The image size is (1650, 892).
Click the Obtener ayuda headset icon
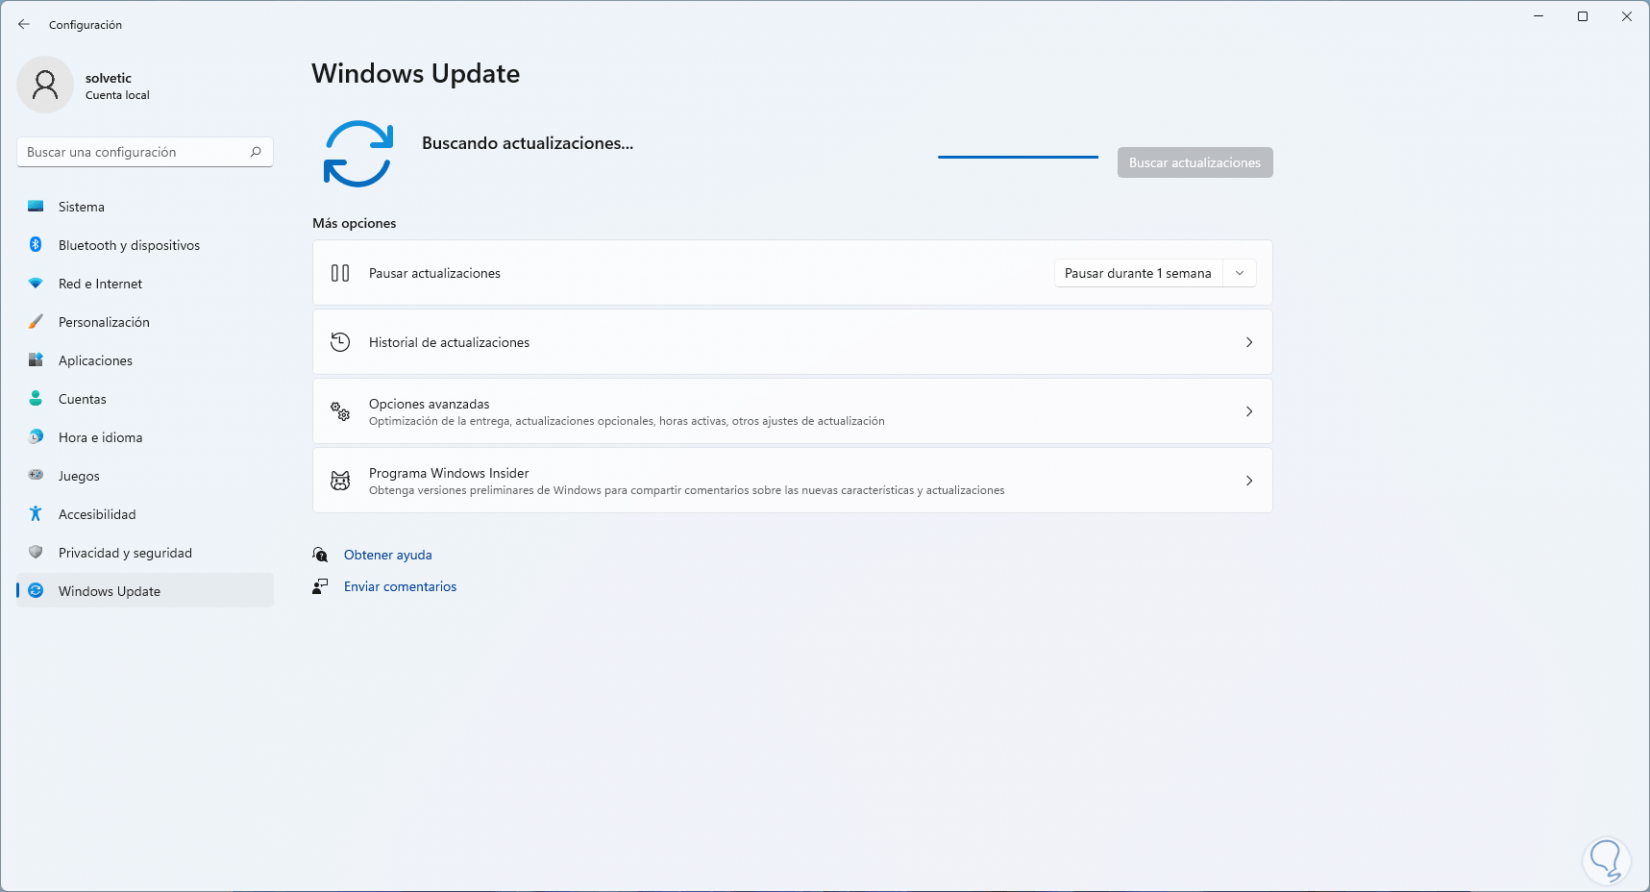tap(320, 555)
